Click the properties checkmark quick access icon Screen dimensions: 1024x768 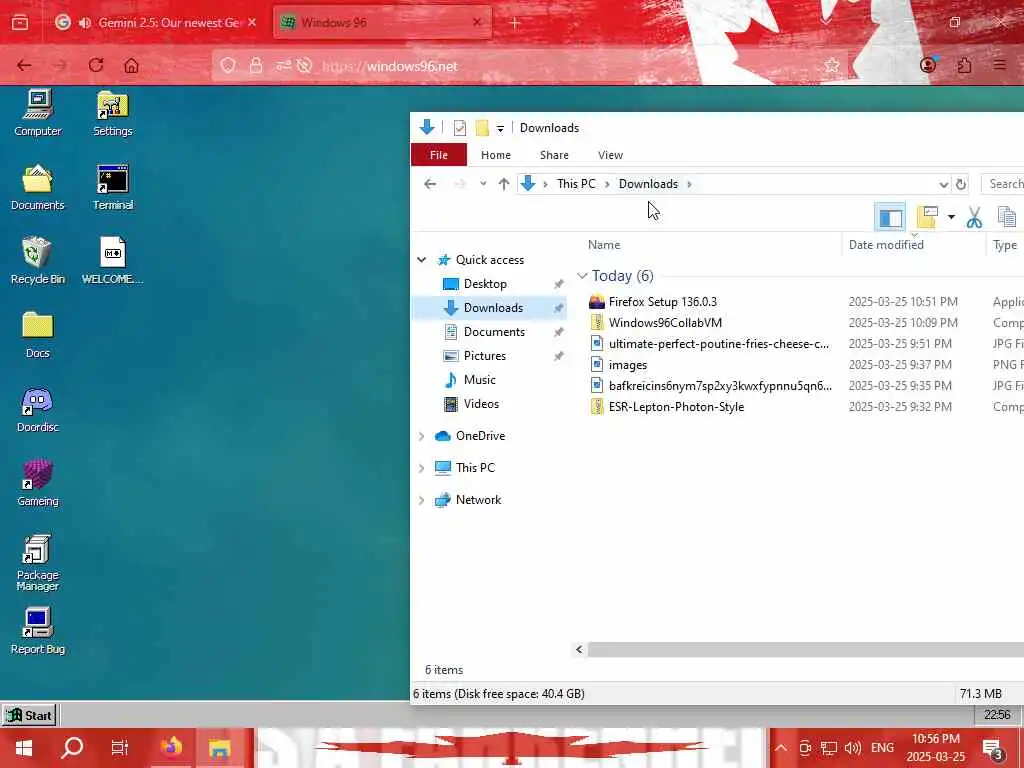click(460, 128)
